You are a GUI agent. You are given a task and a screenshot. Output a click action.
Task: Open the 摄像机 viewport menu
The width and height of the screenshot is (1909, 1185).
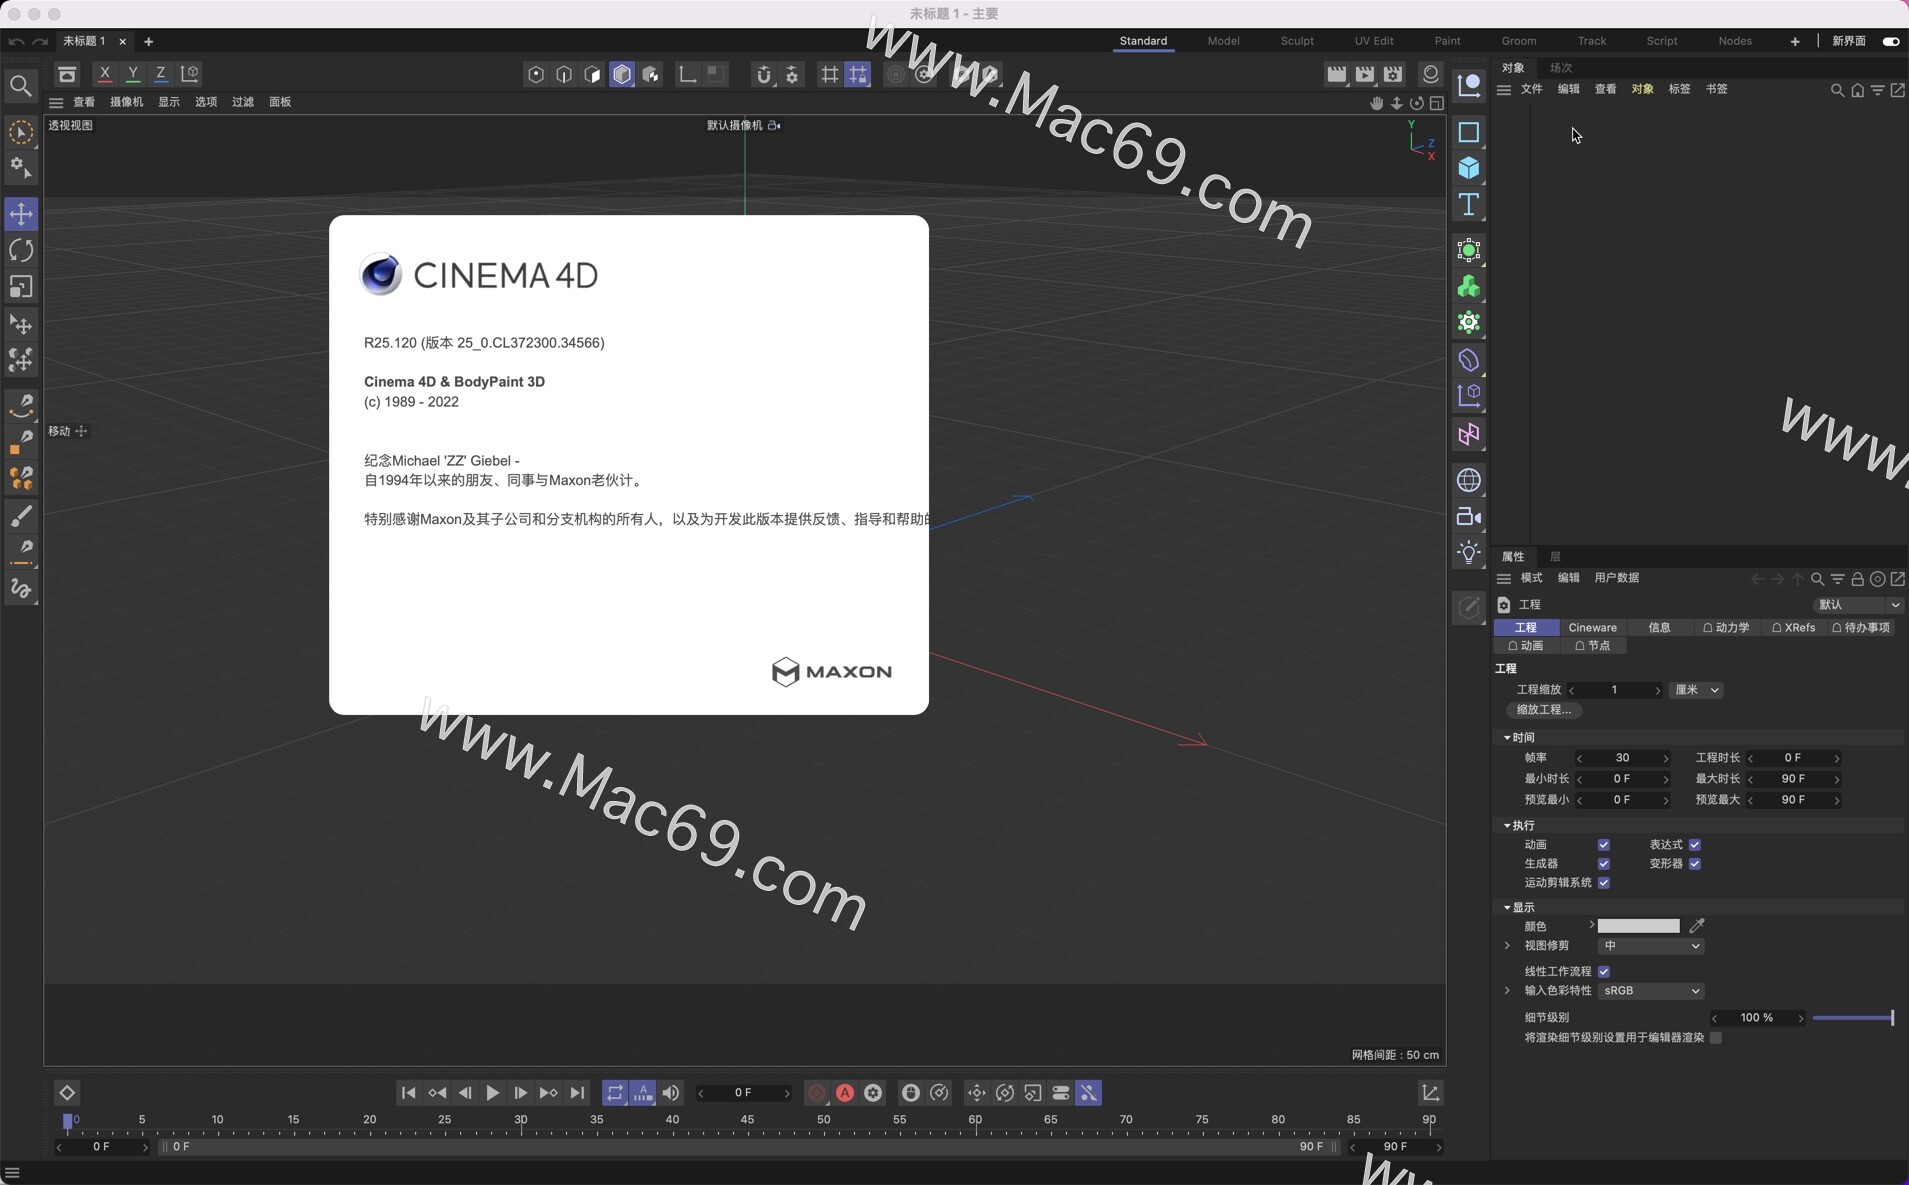point(126,102)
